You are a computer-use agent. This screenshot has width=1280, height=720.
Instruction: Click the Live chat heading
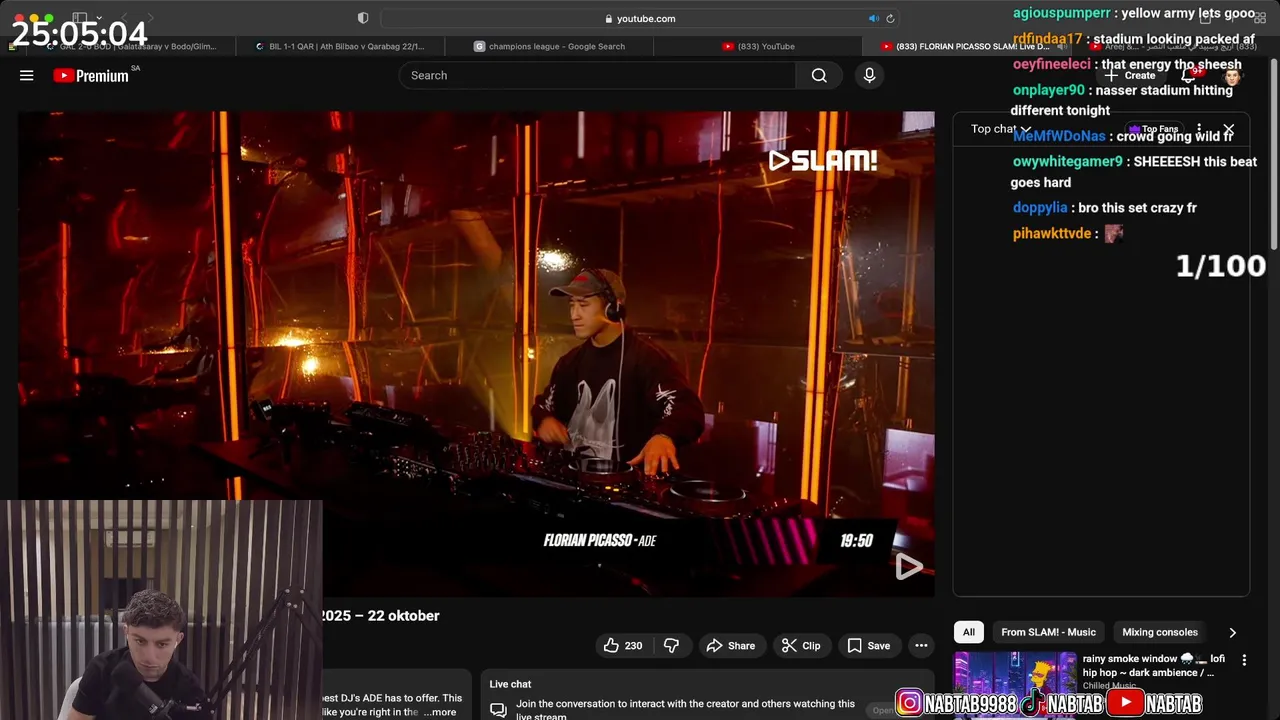click(x=510, y=684)
